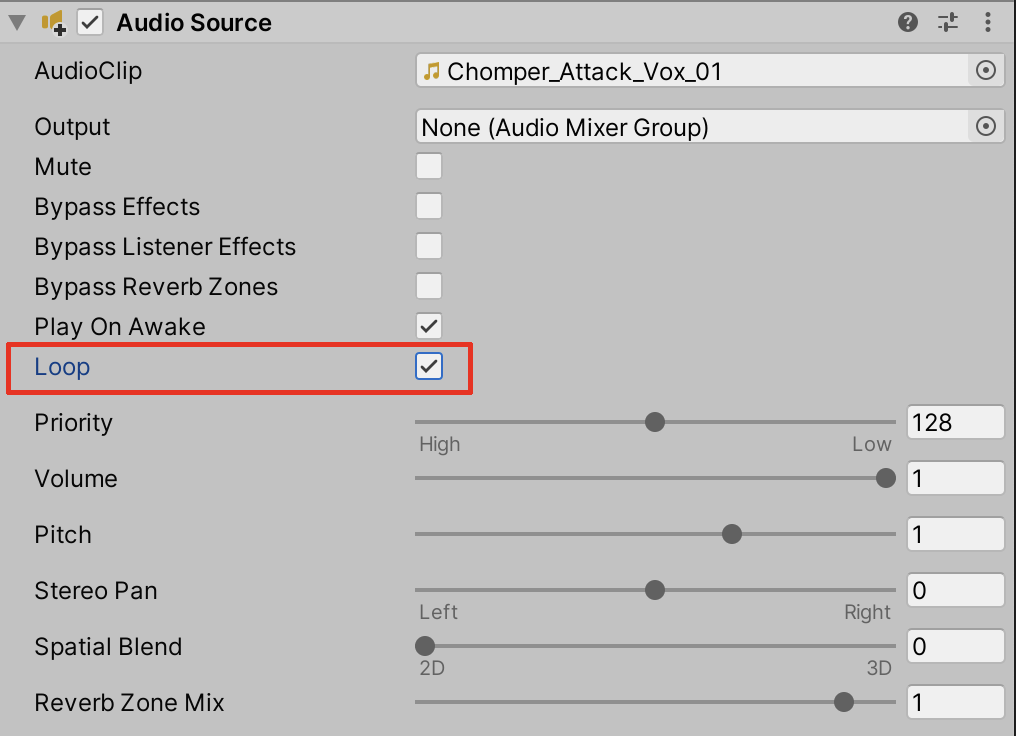Click the music note icon in AudioClip field
Viewport: 1016px width, 736px height.
pos(432,71)
